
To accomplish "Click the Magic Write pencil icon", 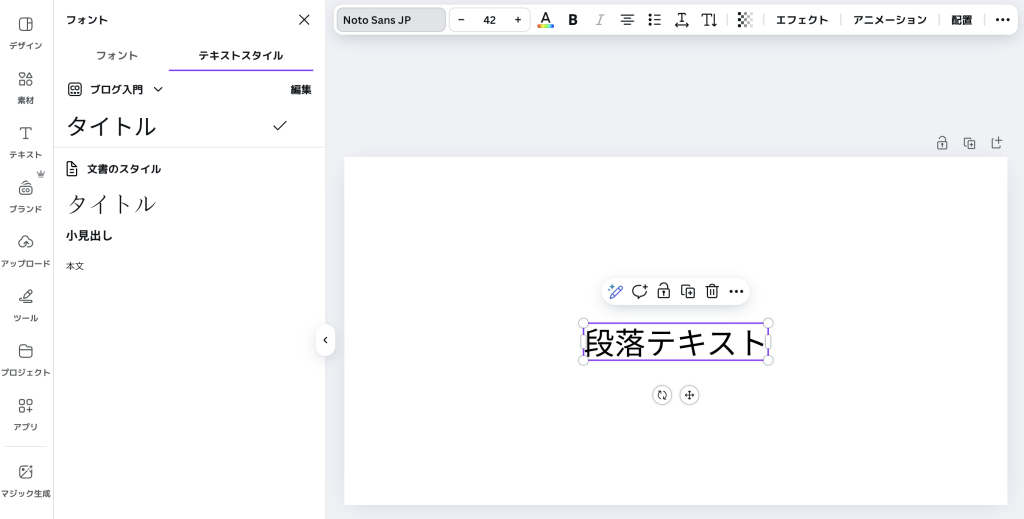I will pyautogui.click(x=615, y=291).
